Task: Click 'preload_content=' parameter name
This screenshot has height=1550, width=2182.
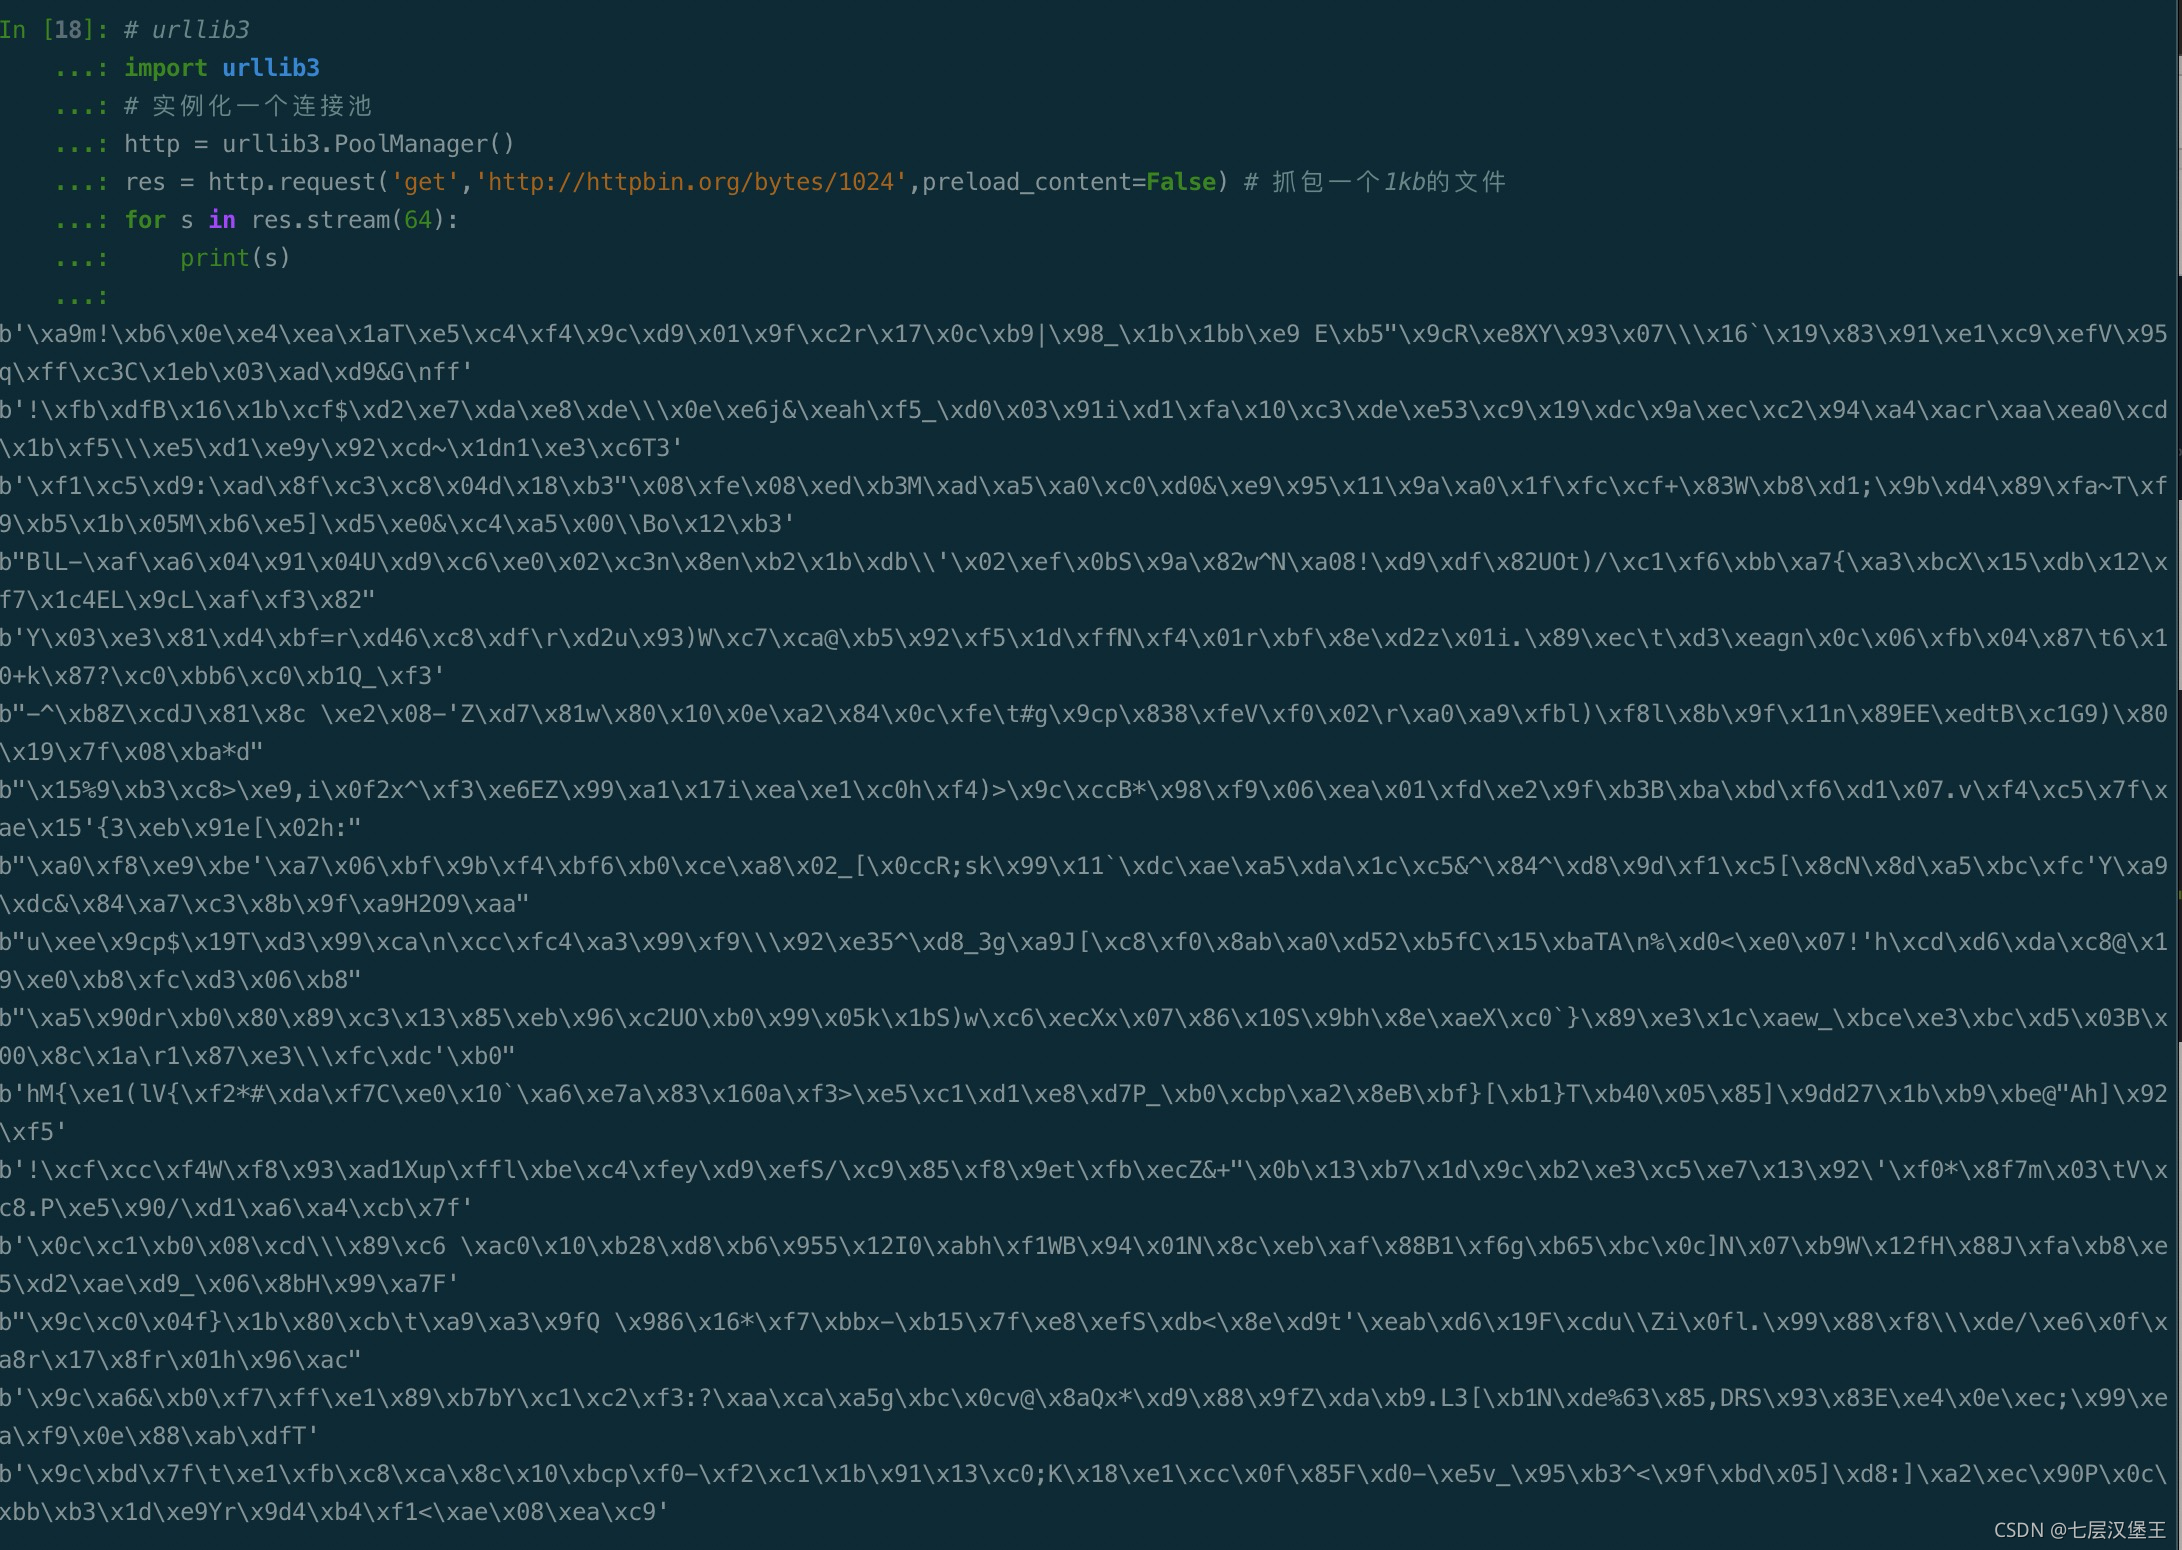Action: 1034,182
